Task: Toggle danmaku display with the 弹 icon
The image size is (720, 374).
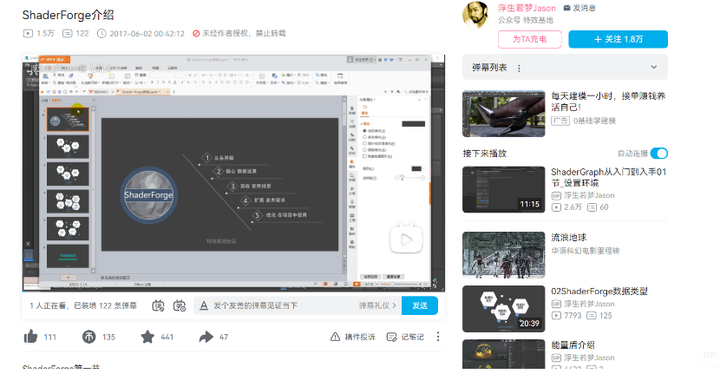Action: [158, 306]
